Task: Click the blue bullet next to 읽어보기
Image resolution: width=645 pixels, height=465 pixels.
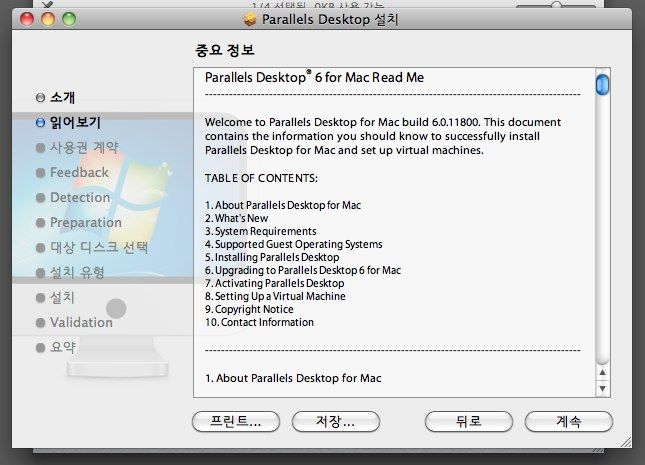Action: pos(40,123)
